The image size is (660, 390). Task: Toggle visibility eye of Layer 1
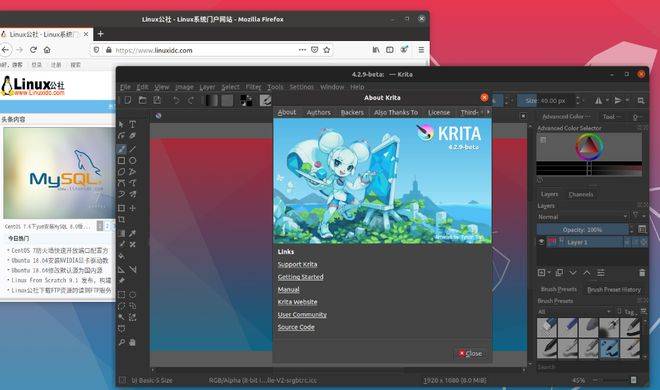tap(541, 242)
